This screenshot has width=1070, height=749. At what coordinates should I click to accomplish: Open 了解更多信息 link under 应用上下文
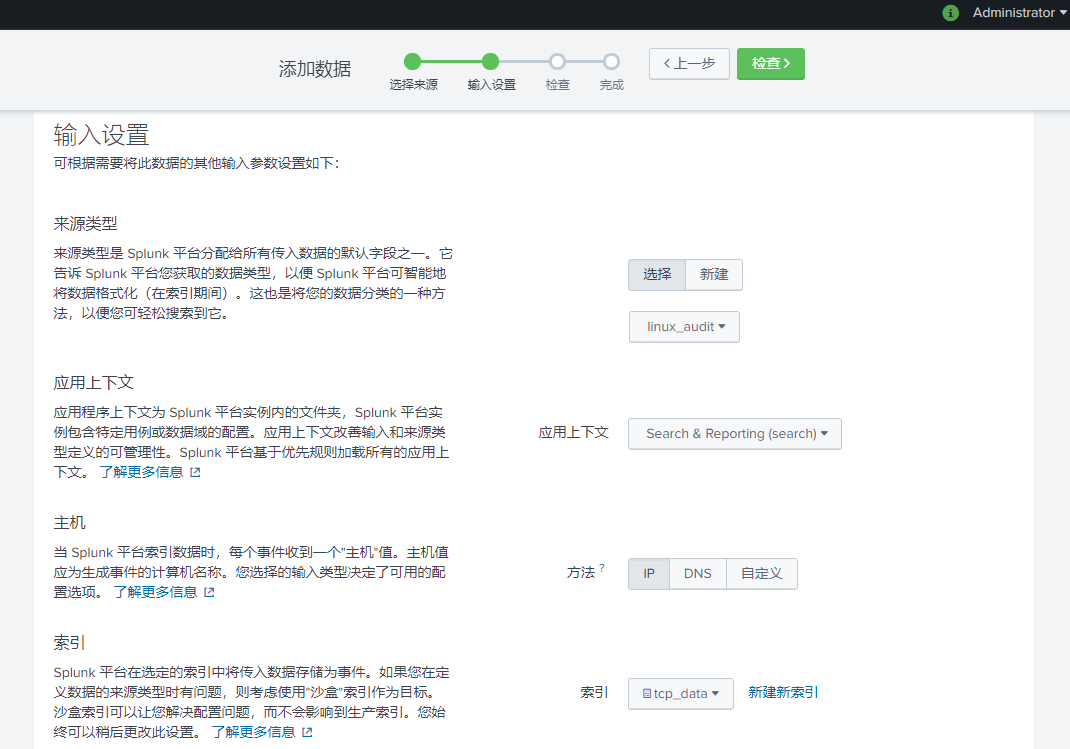coord(141,472)
